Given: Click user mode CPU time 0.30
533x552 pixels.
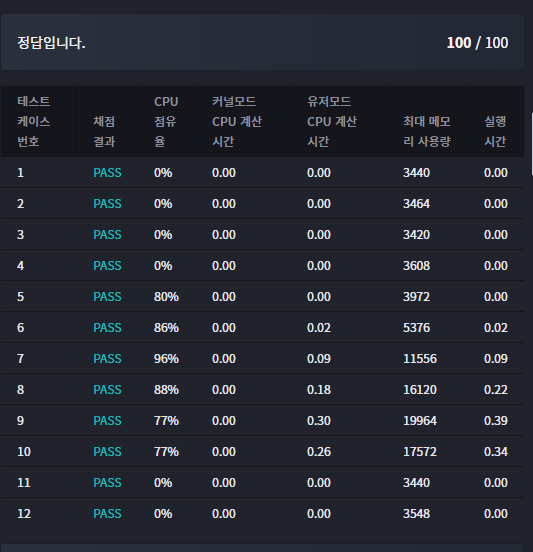Looking at the screenshot, I should tap(319, 421).
